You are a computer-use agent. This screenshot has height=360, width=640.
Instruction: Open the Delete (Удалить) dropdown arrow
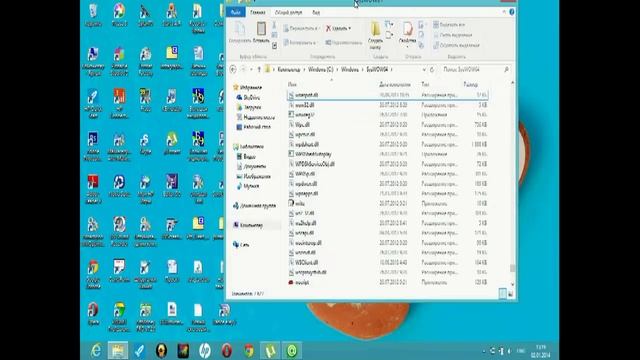point(350,28)
